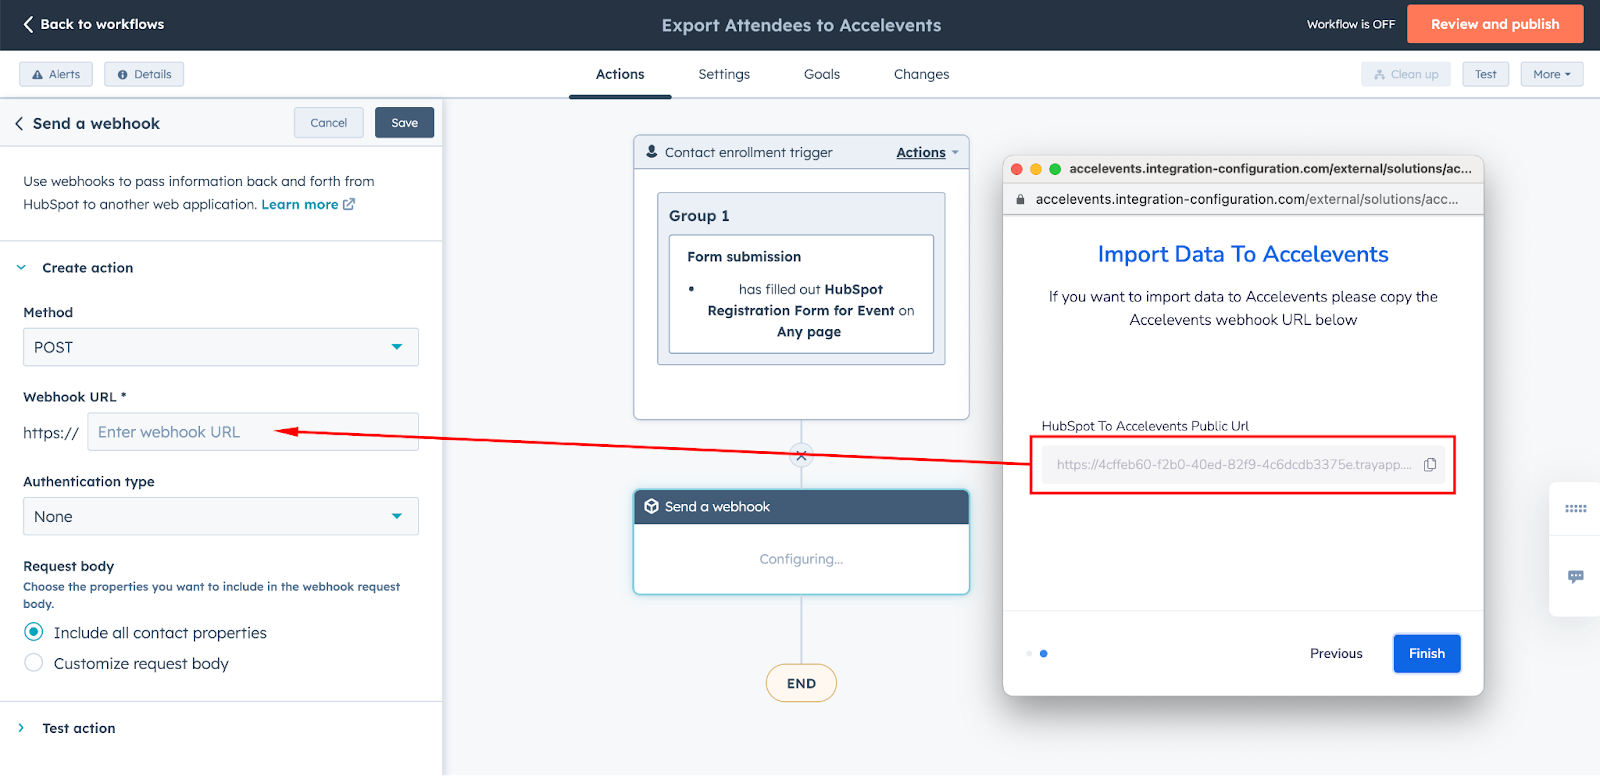Minimize the popup with the yellow button
Image resolution: width=1600 pixels, height=776 pixels.
tap(1036, 169)
